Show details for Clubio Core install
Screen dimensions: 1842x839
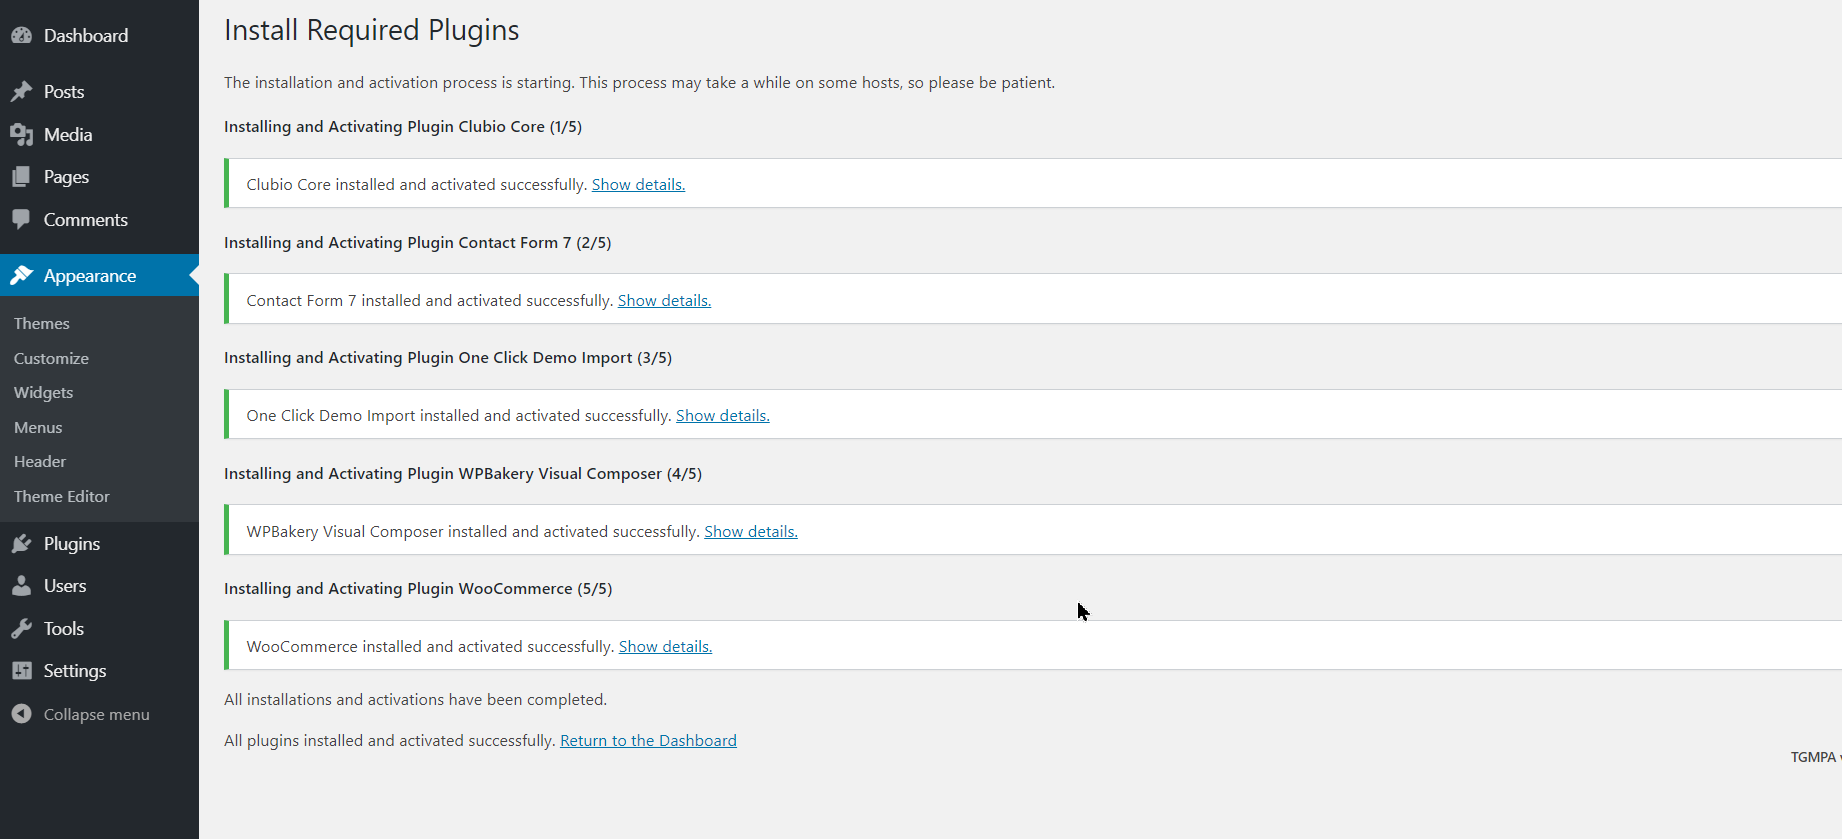click(x=638, y=185)
